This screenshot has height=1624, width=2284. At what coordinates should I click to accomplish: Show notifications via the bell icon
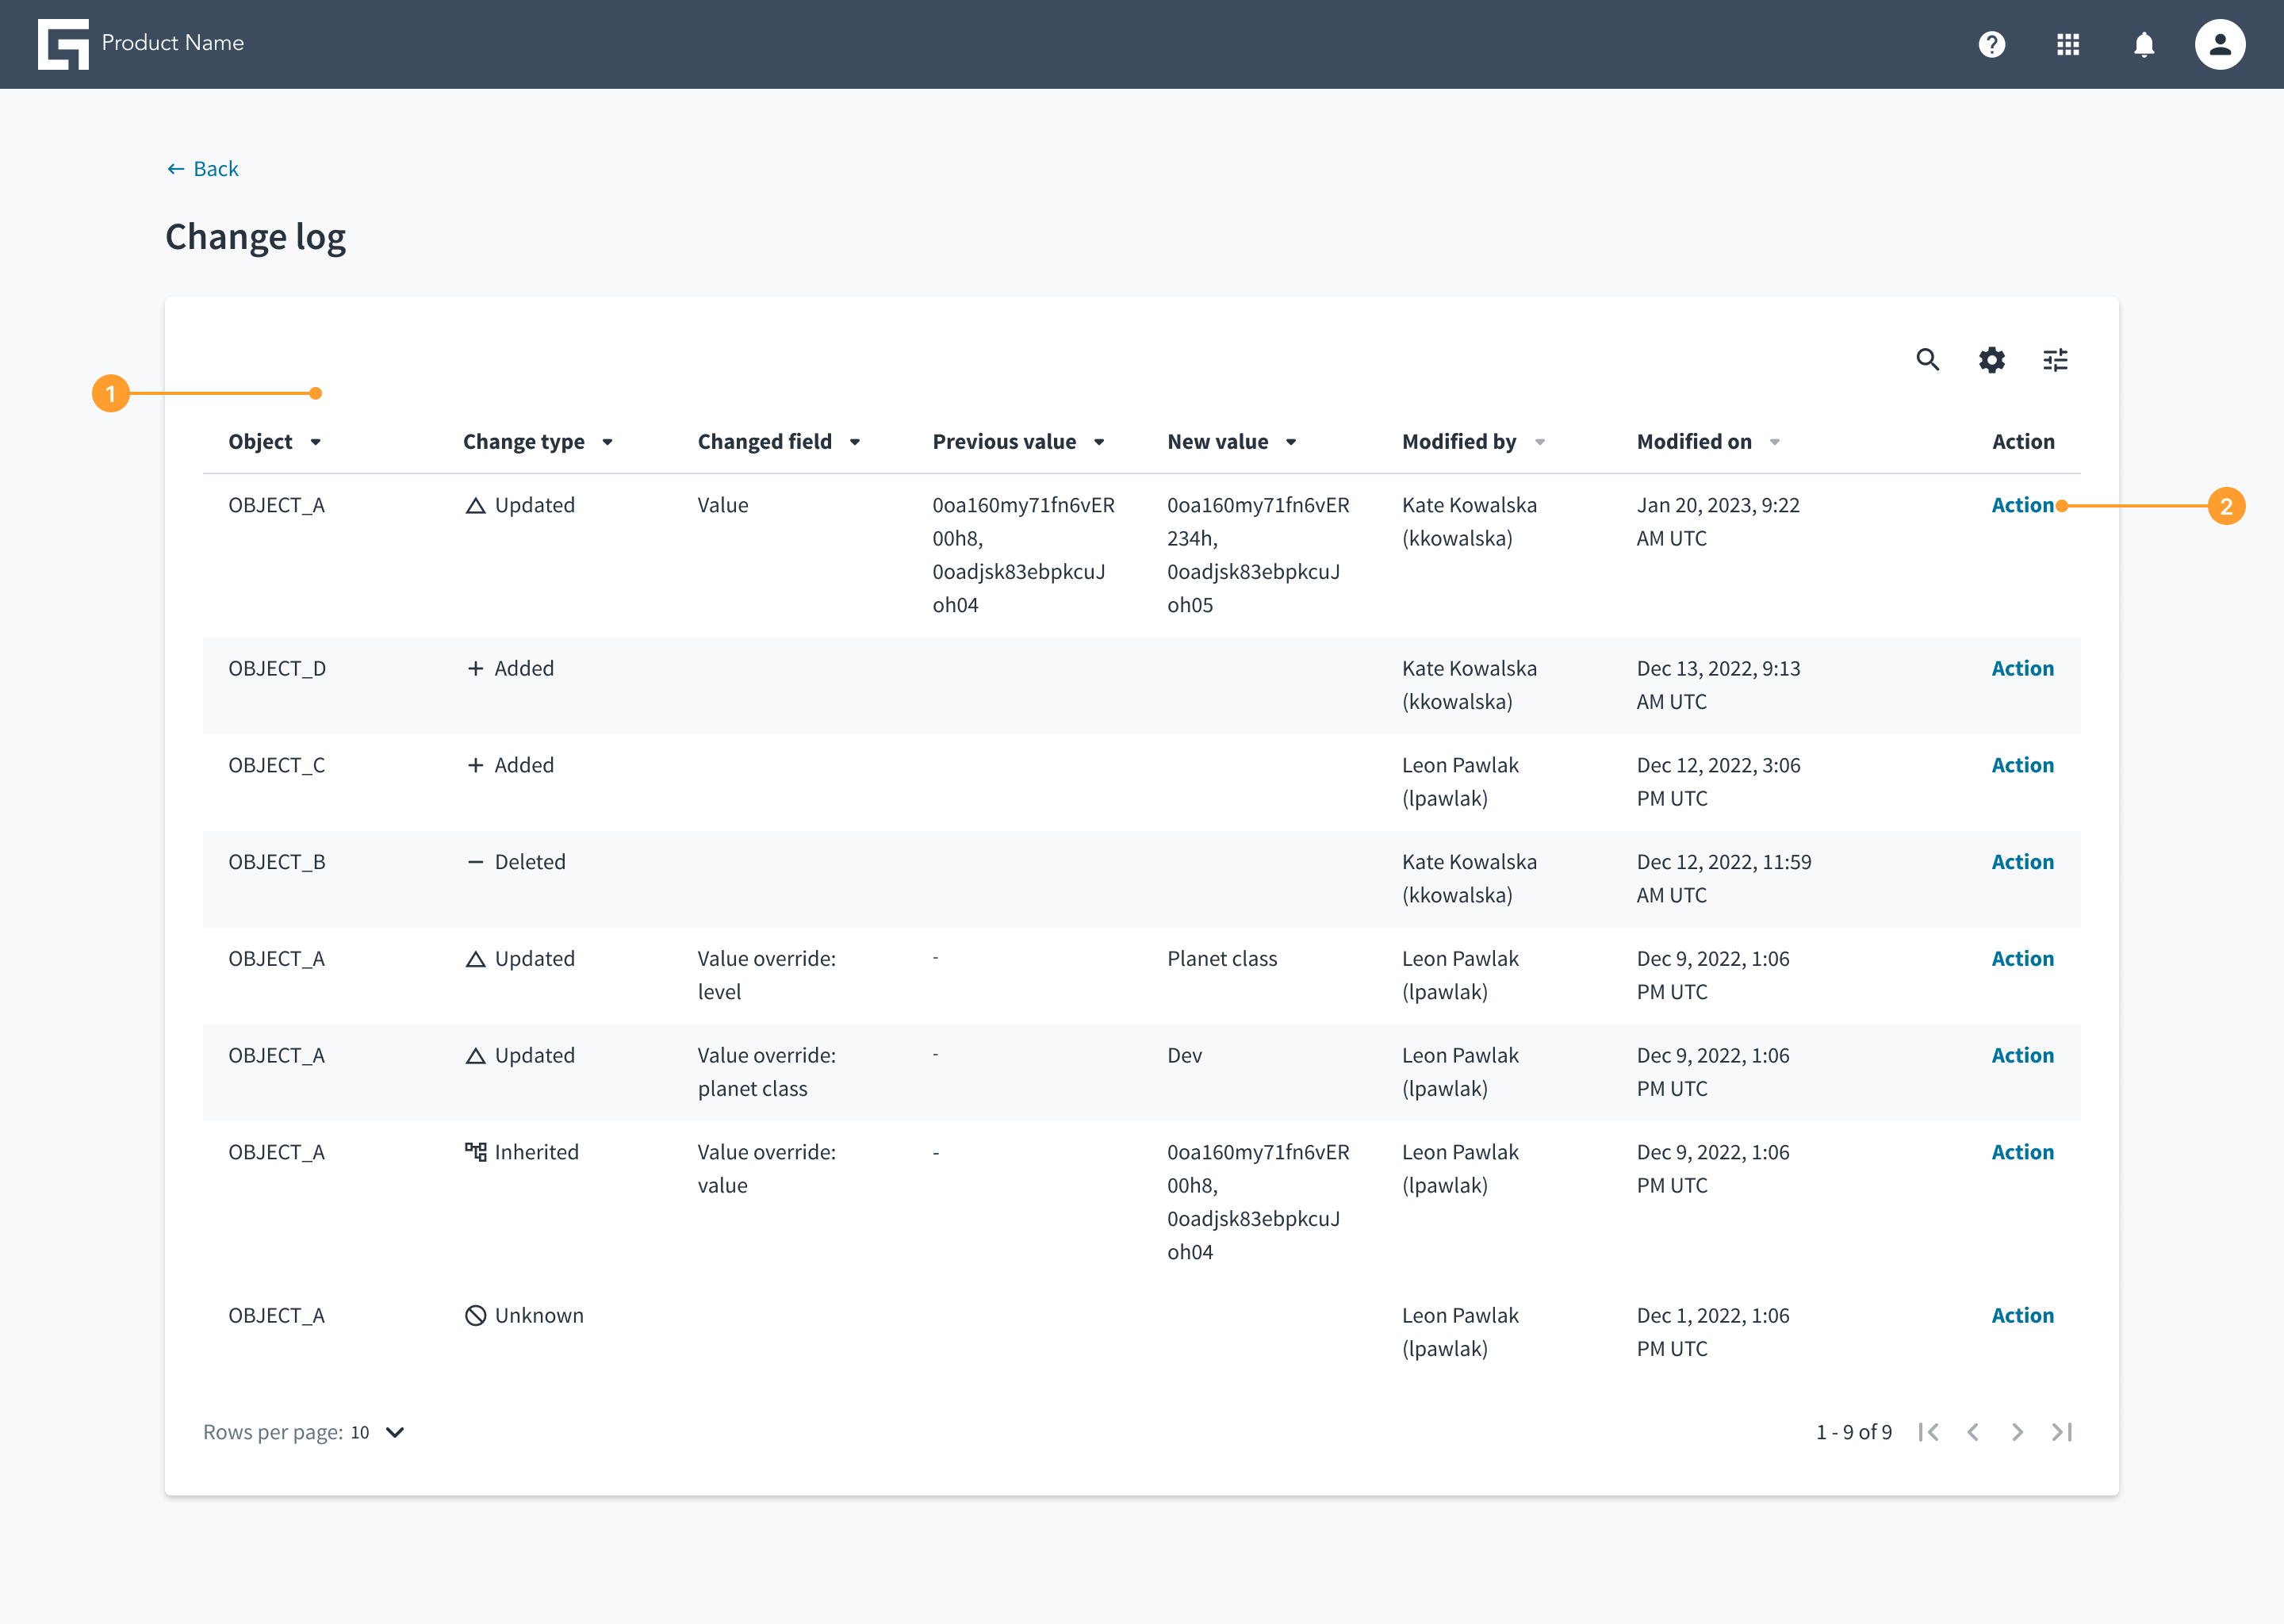2143,44
